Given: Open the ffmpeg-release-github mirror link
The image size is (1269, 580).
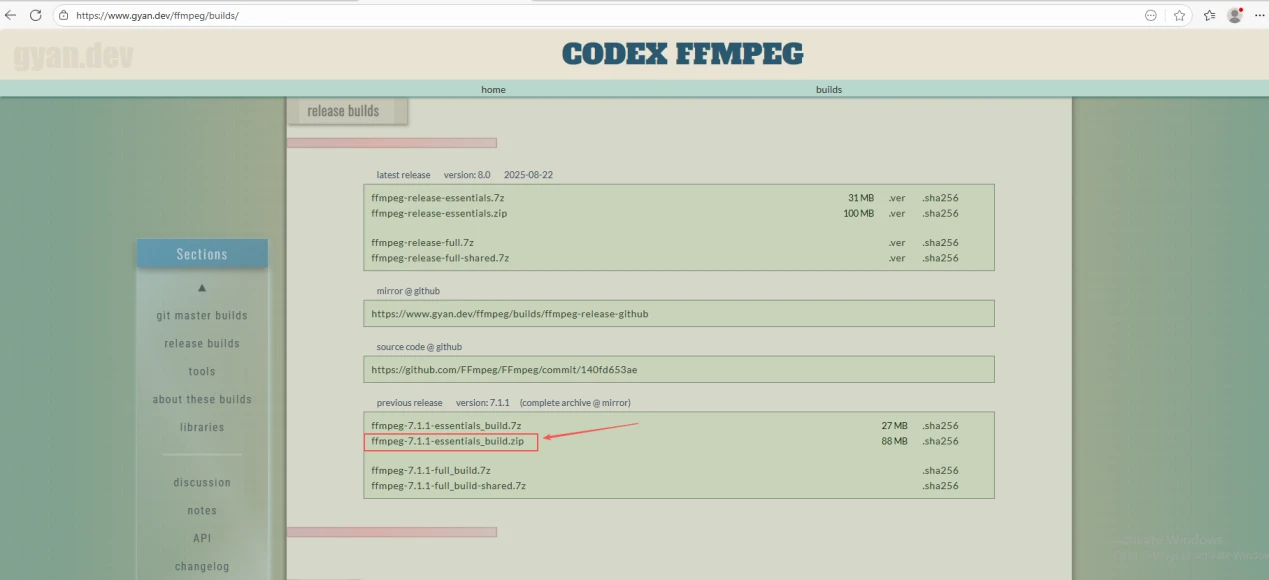Looking at the screenshot, I should [509, 313].
